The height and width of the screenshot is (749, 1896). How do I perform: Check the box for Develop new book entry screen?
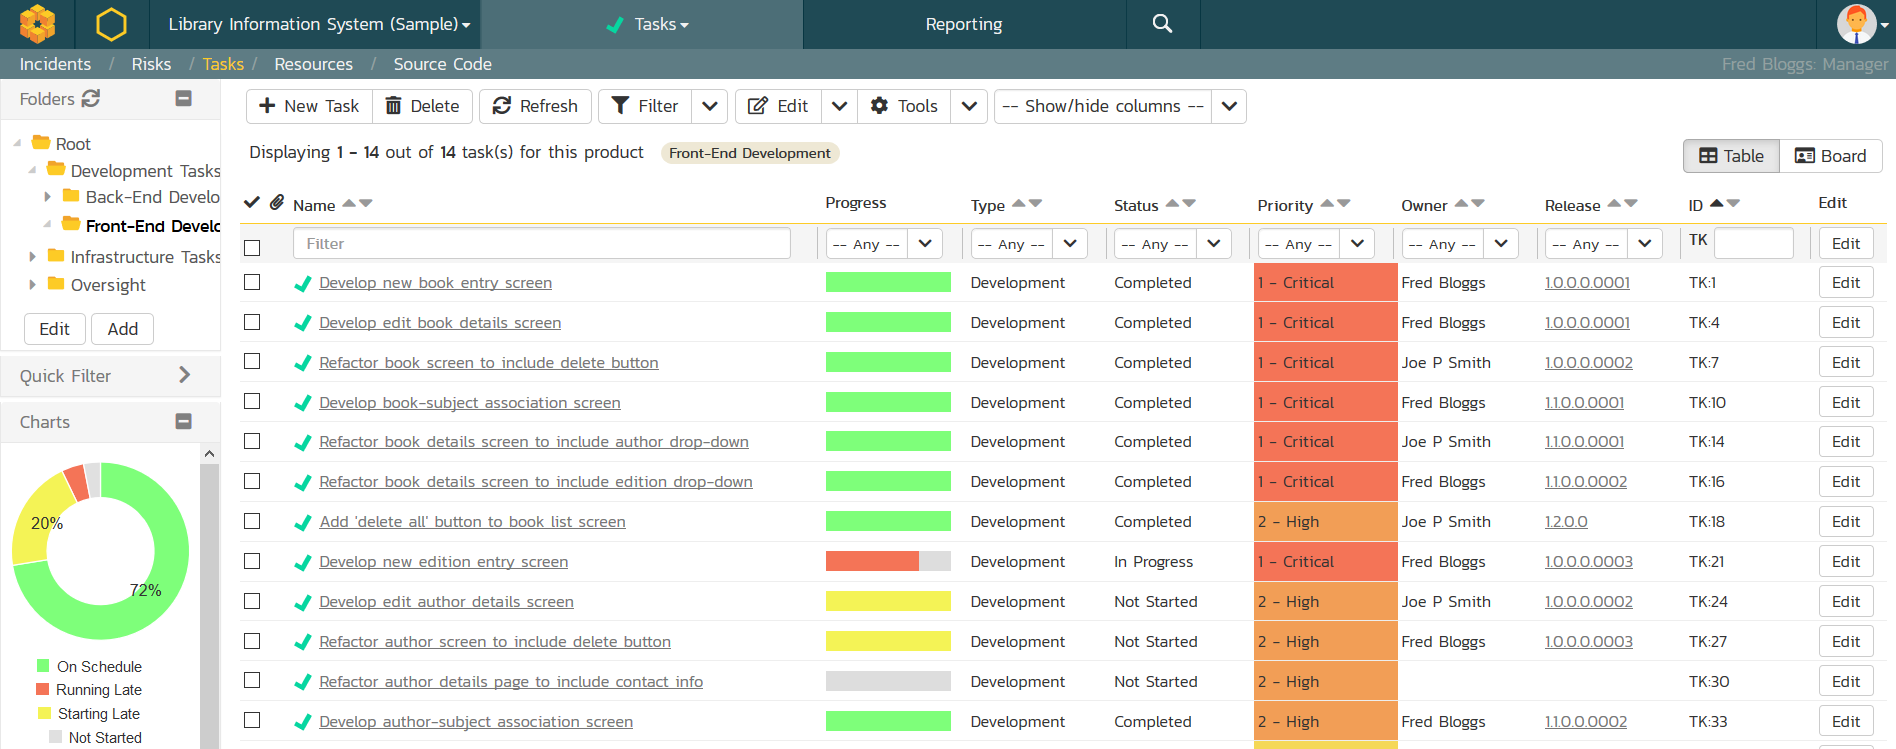252,283
